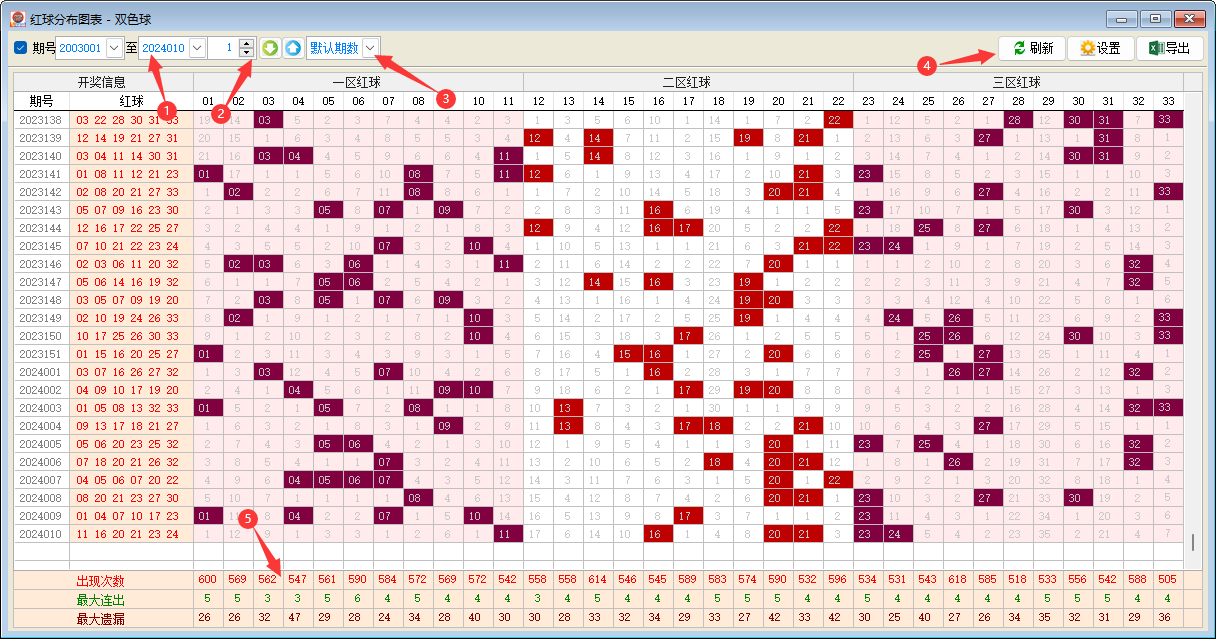The image size is (1216, 639).
Task: Export data with the 导出 Excel button
Action: [x=1169, y=48]
